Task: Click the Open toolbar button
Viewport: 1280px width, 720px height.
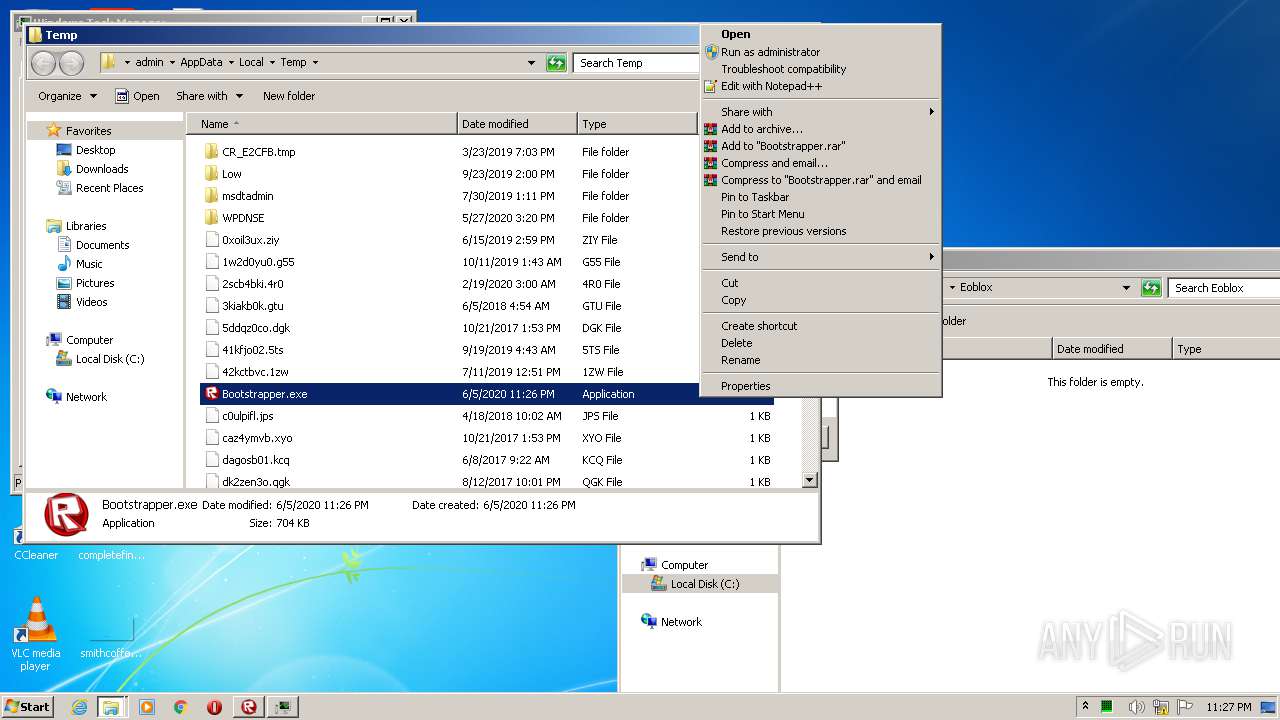Action: tap(137, 96)
